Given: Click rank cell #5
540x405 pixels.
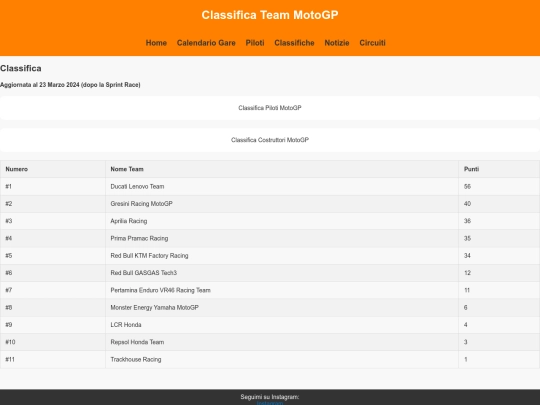Looking at the screenshot, I should 53,256.
